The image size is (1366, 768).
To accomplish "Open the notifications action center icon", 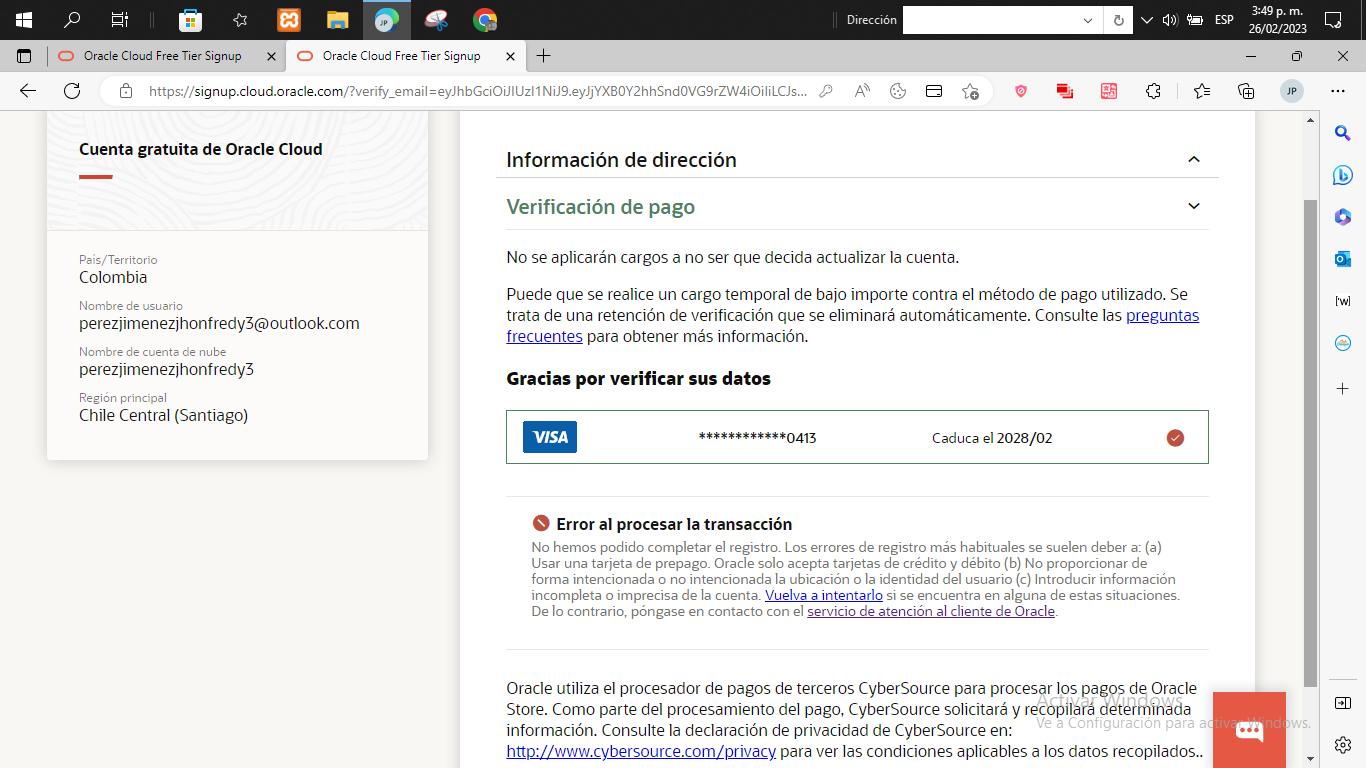I will 1332,20.
